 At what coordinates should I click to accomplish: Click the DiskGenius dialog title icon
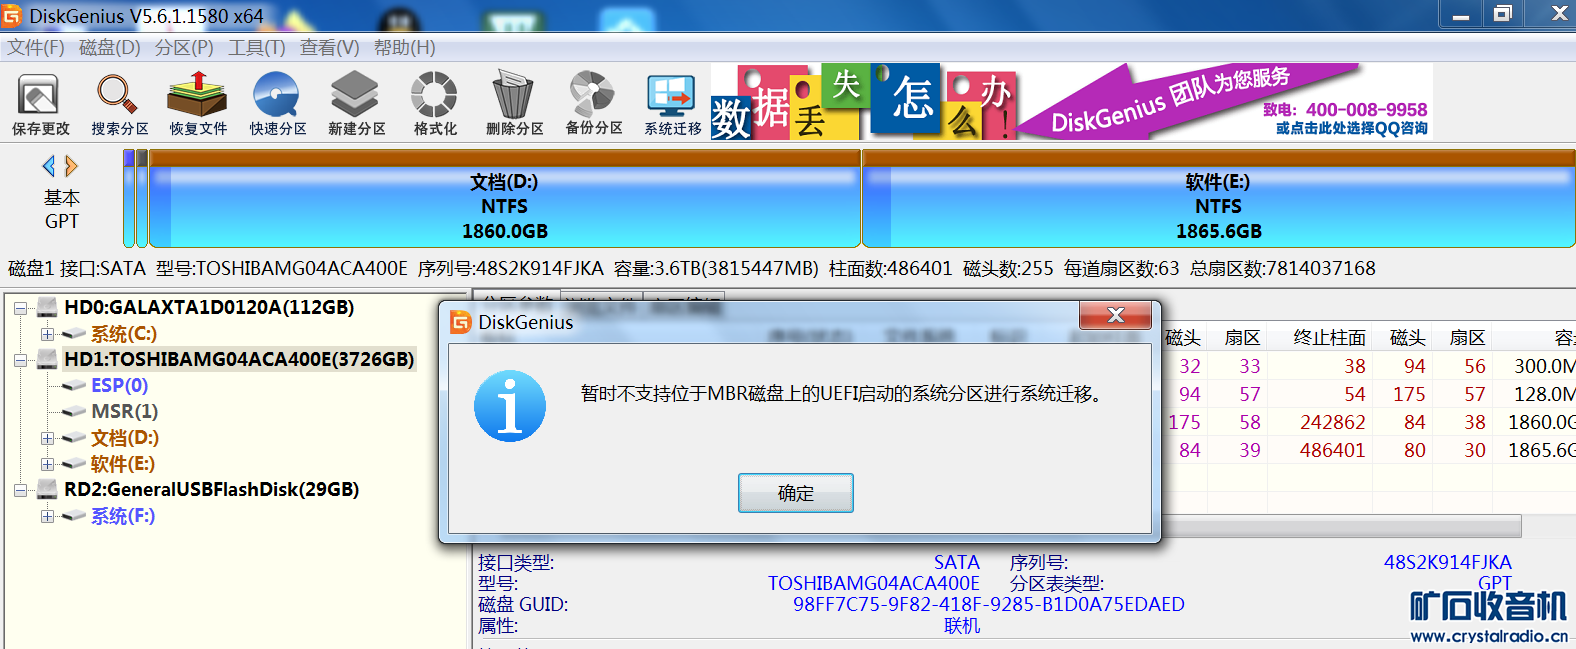click(461, 322)
